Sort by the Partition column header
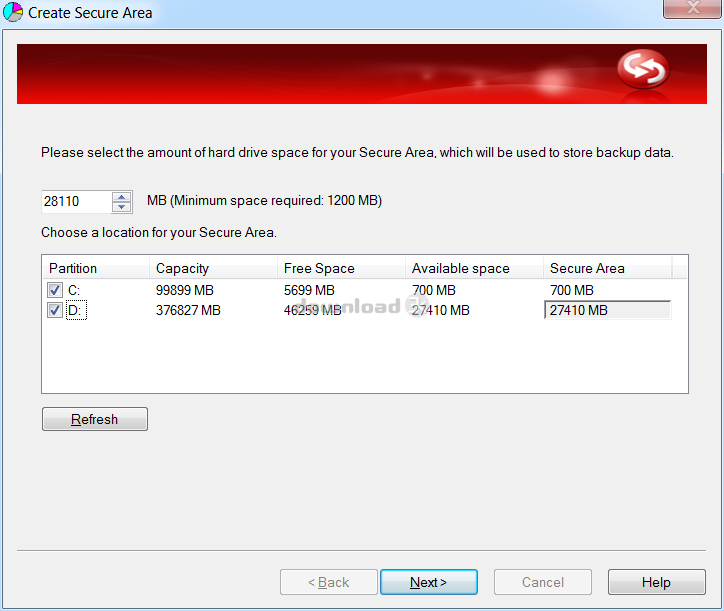Screen dimensions: 724x611 pos(96,268)
